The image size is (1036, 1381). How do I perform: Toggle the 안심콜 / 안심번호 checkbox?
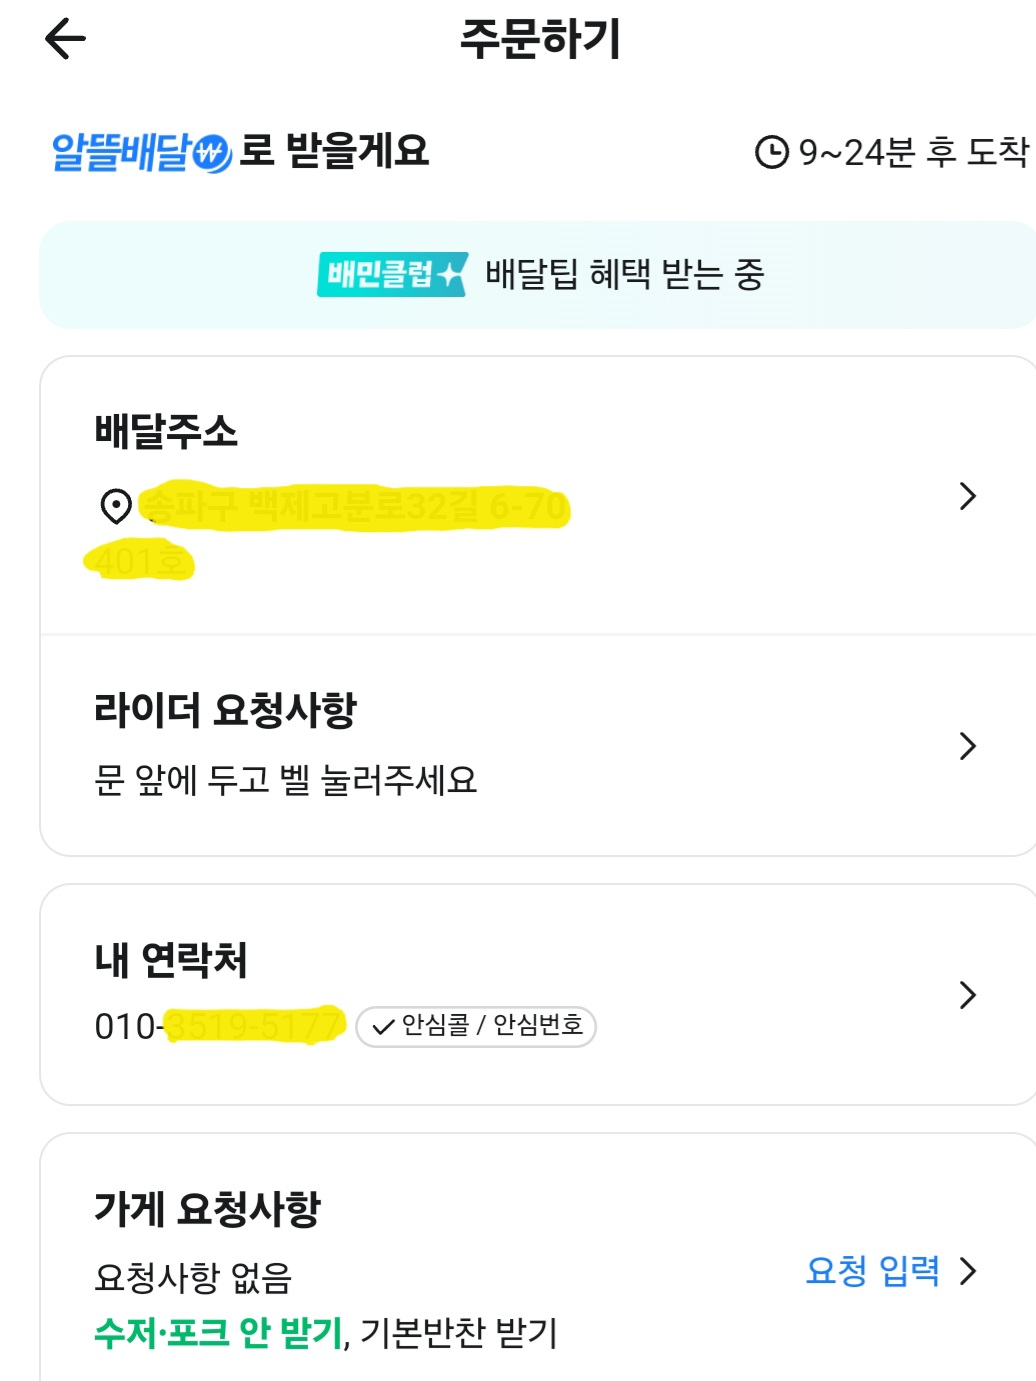click(476, 1026)
